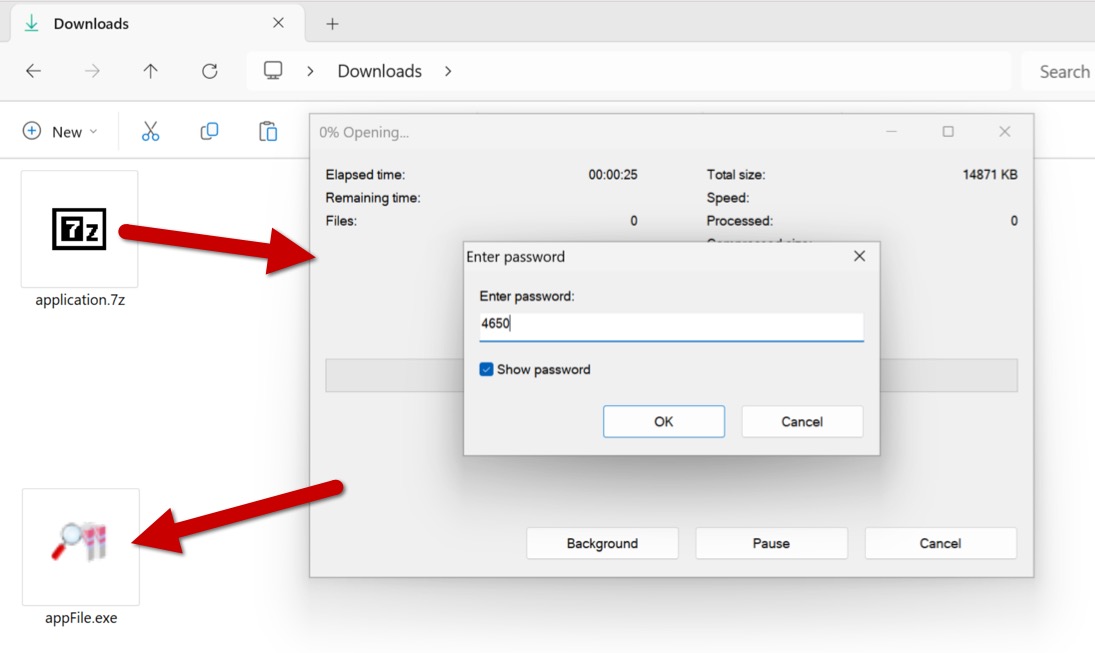
Task: Click the This PC monitor icon
Action: tap(273, 71)
